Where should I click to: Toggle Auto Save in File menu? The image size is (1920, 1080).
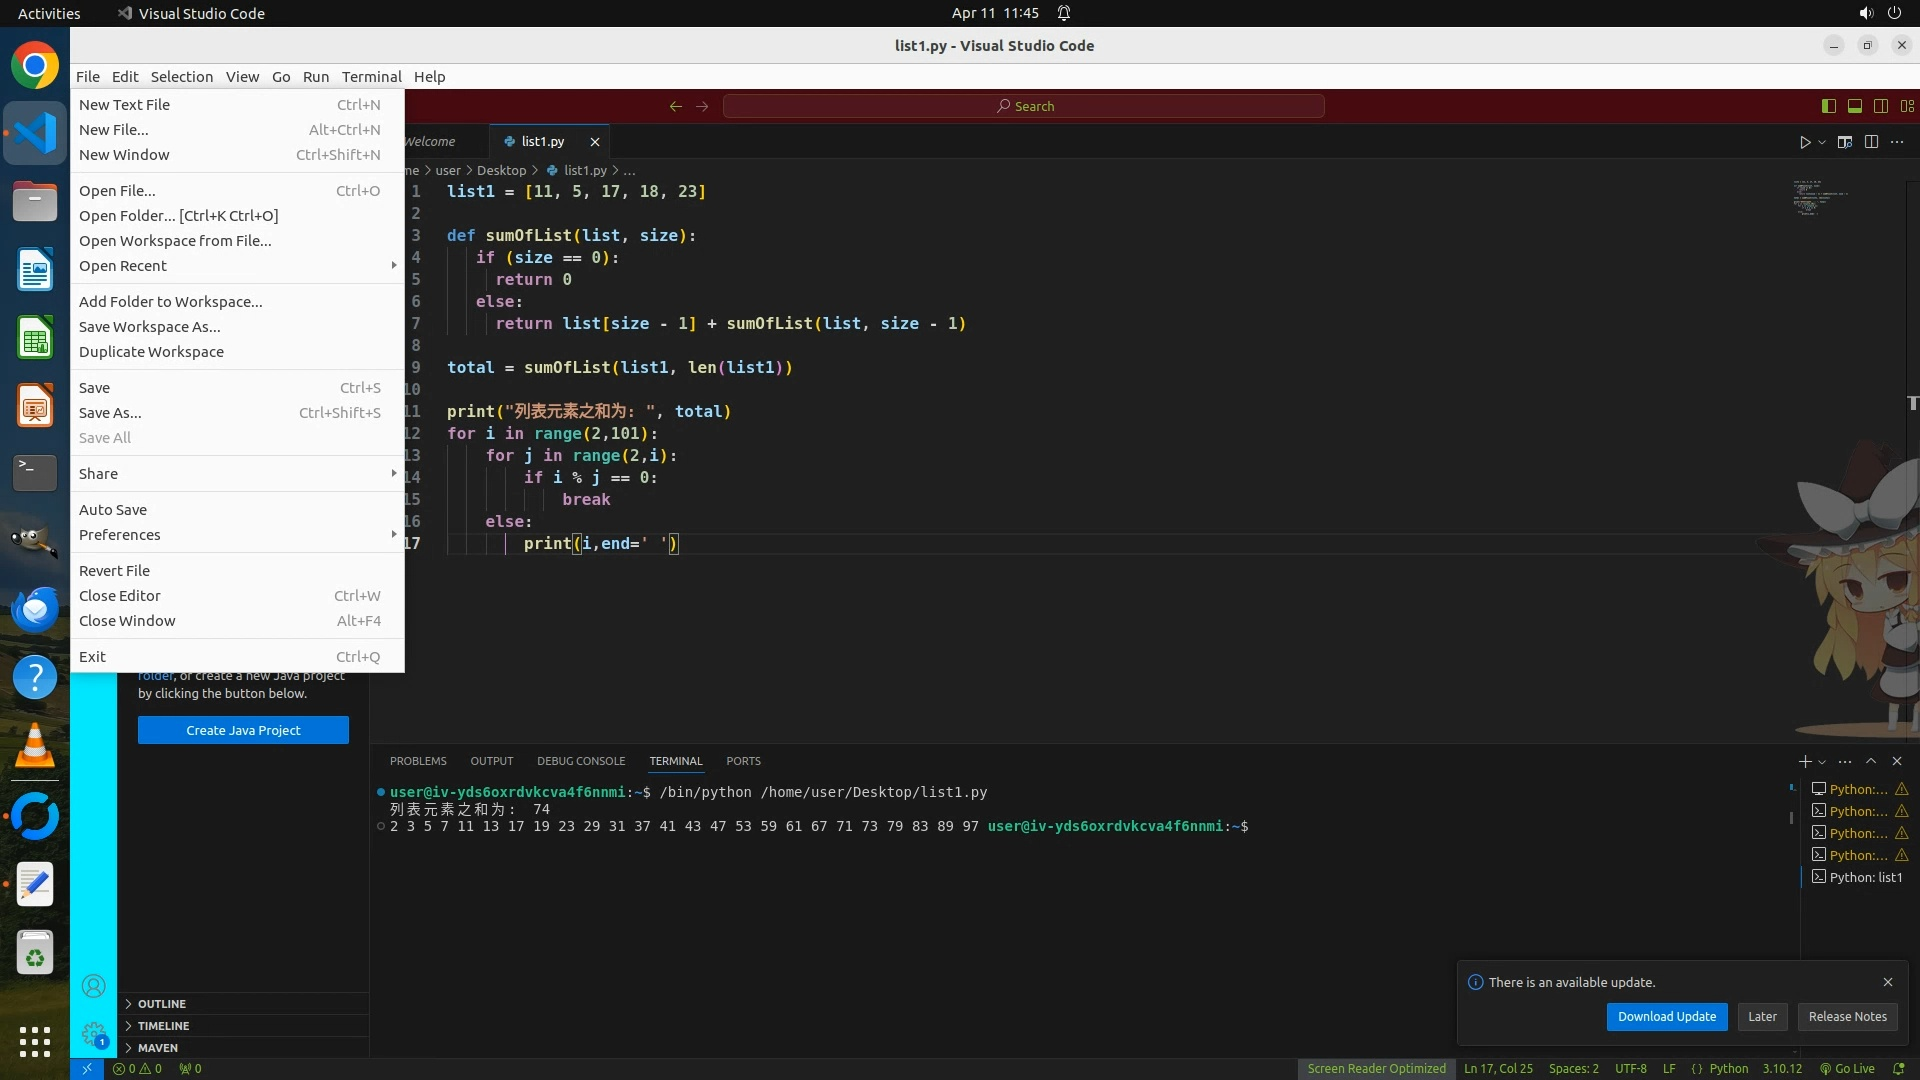point(113,510)
